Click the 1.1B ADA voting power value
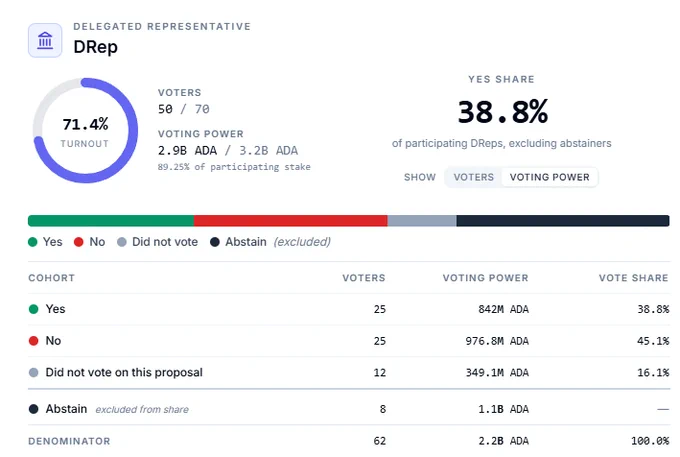 tap(503, 409)
